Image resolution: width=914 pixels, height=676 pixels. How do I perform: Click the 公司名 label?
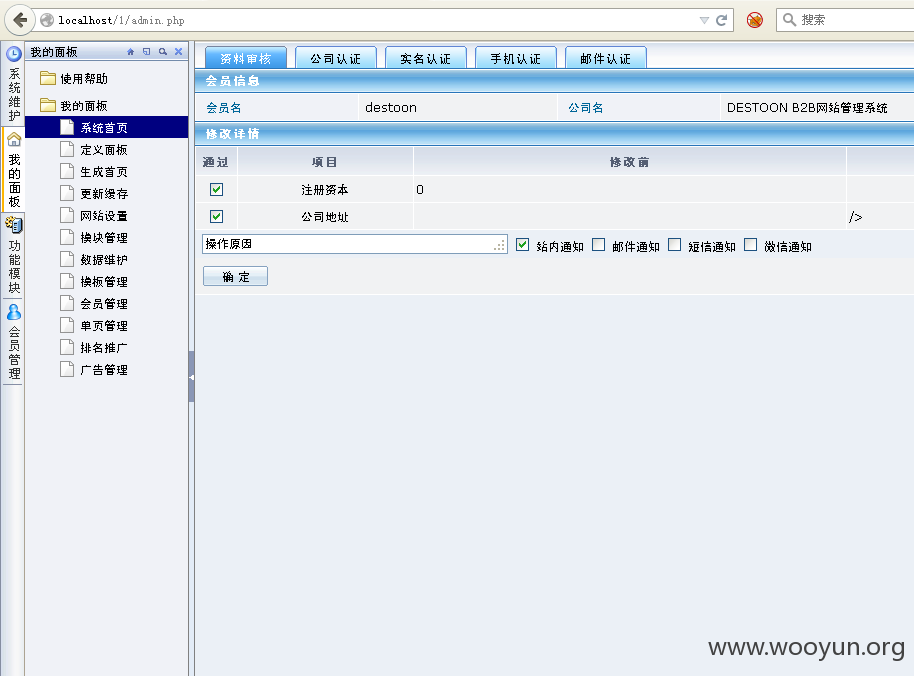586,108
